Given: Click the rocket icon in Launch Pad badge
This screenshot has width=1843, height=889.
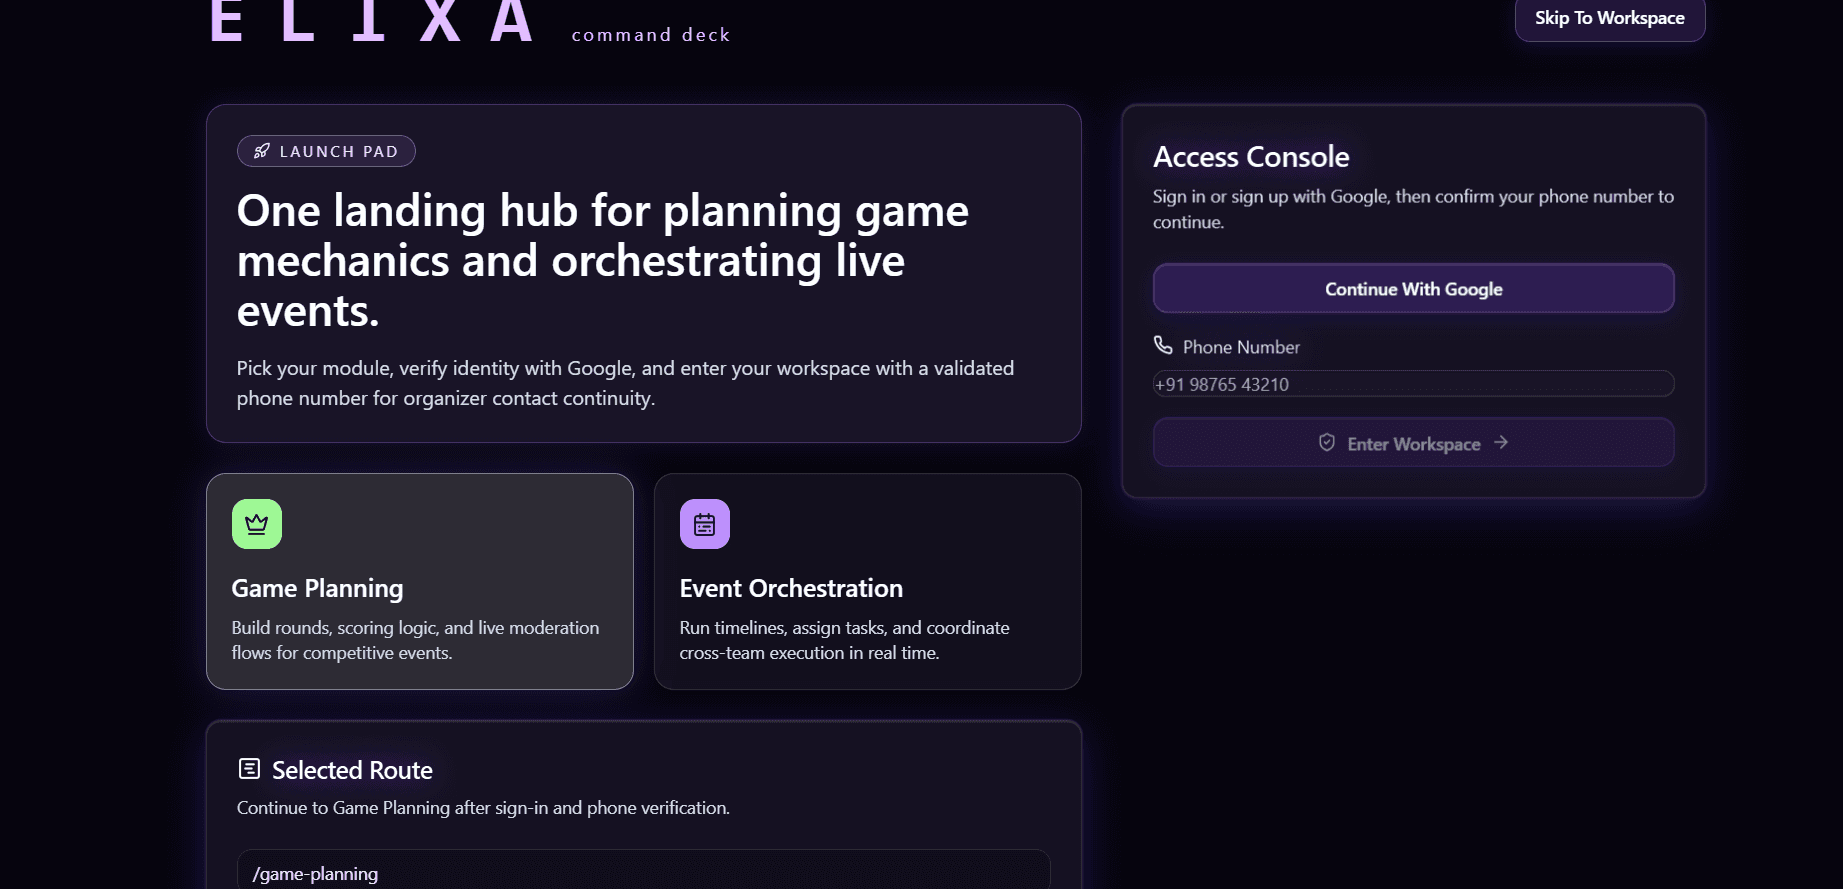Looking at the screenshot, I should 261,151.
